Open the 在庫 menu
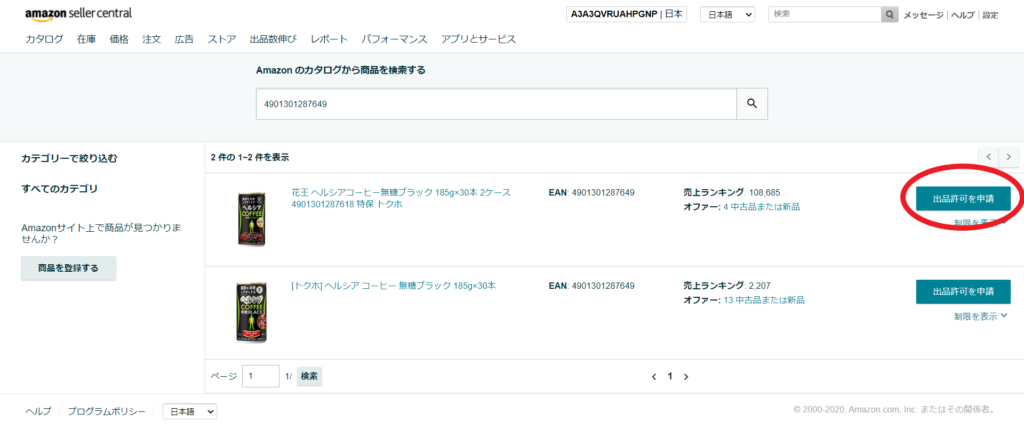Image resolution: width=1024 pixels, height=446 pixels. (86, 39)
